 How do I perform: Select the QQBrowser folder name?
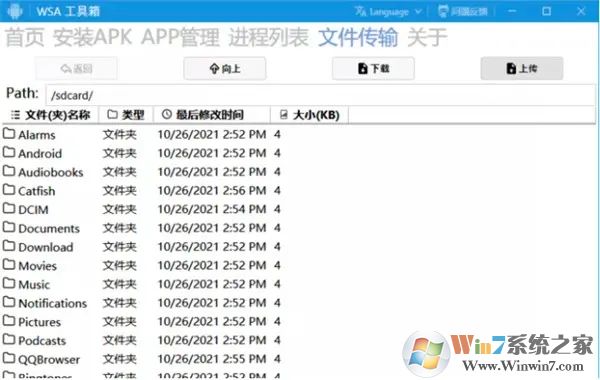pos(49,360)
